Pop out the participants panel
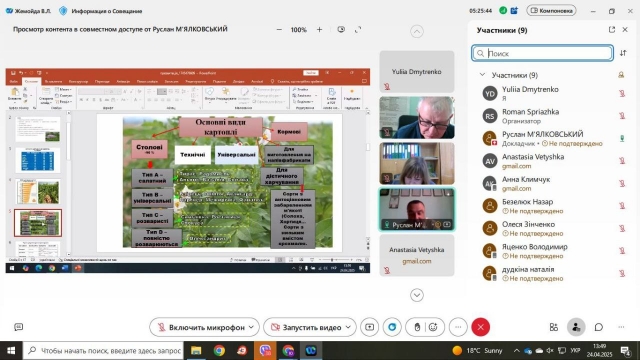The width and height of the screenshot is (640, 360). coord(611,30)
